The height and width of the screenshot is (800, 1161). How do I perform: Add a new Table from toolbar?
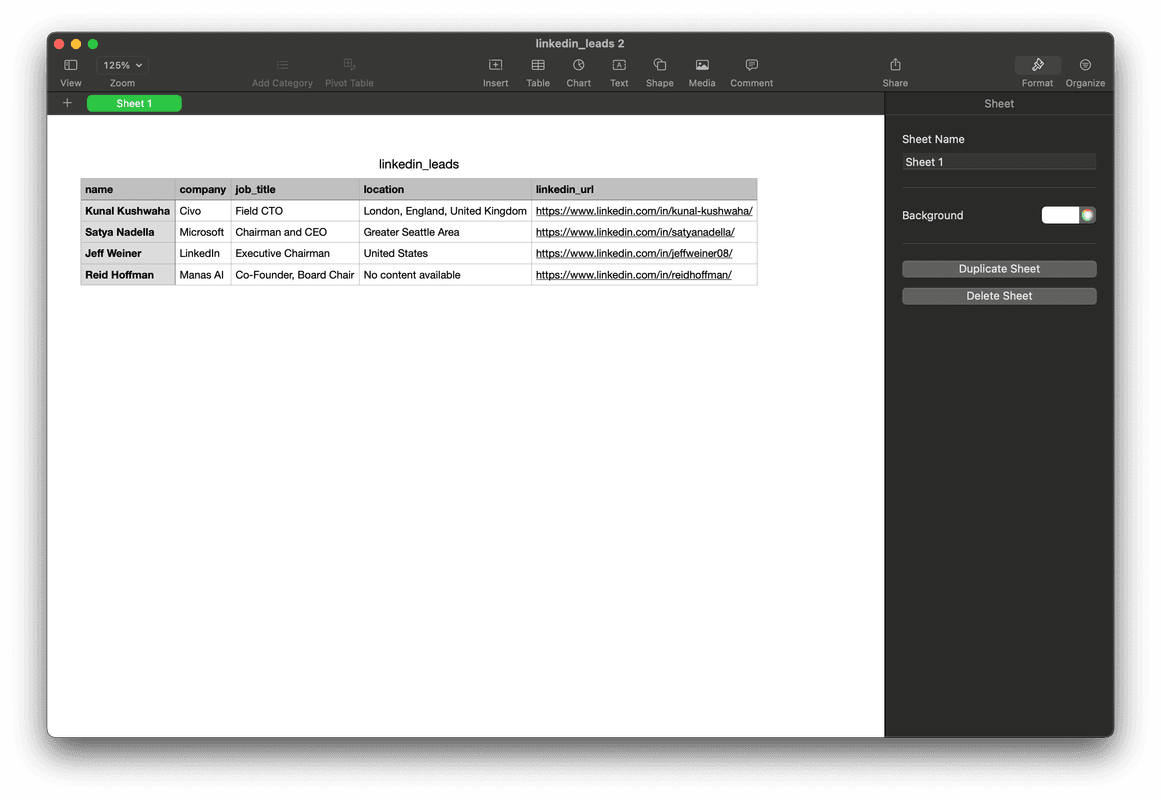coord(538,66)
